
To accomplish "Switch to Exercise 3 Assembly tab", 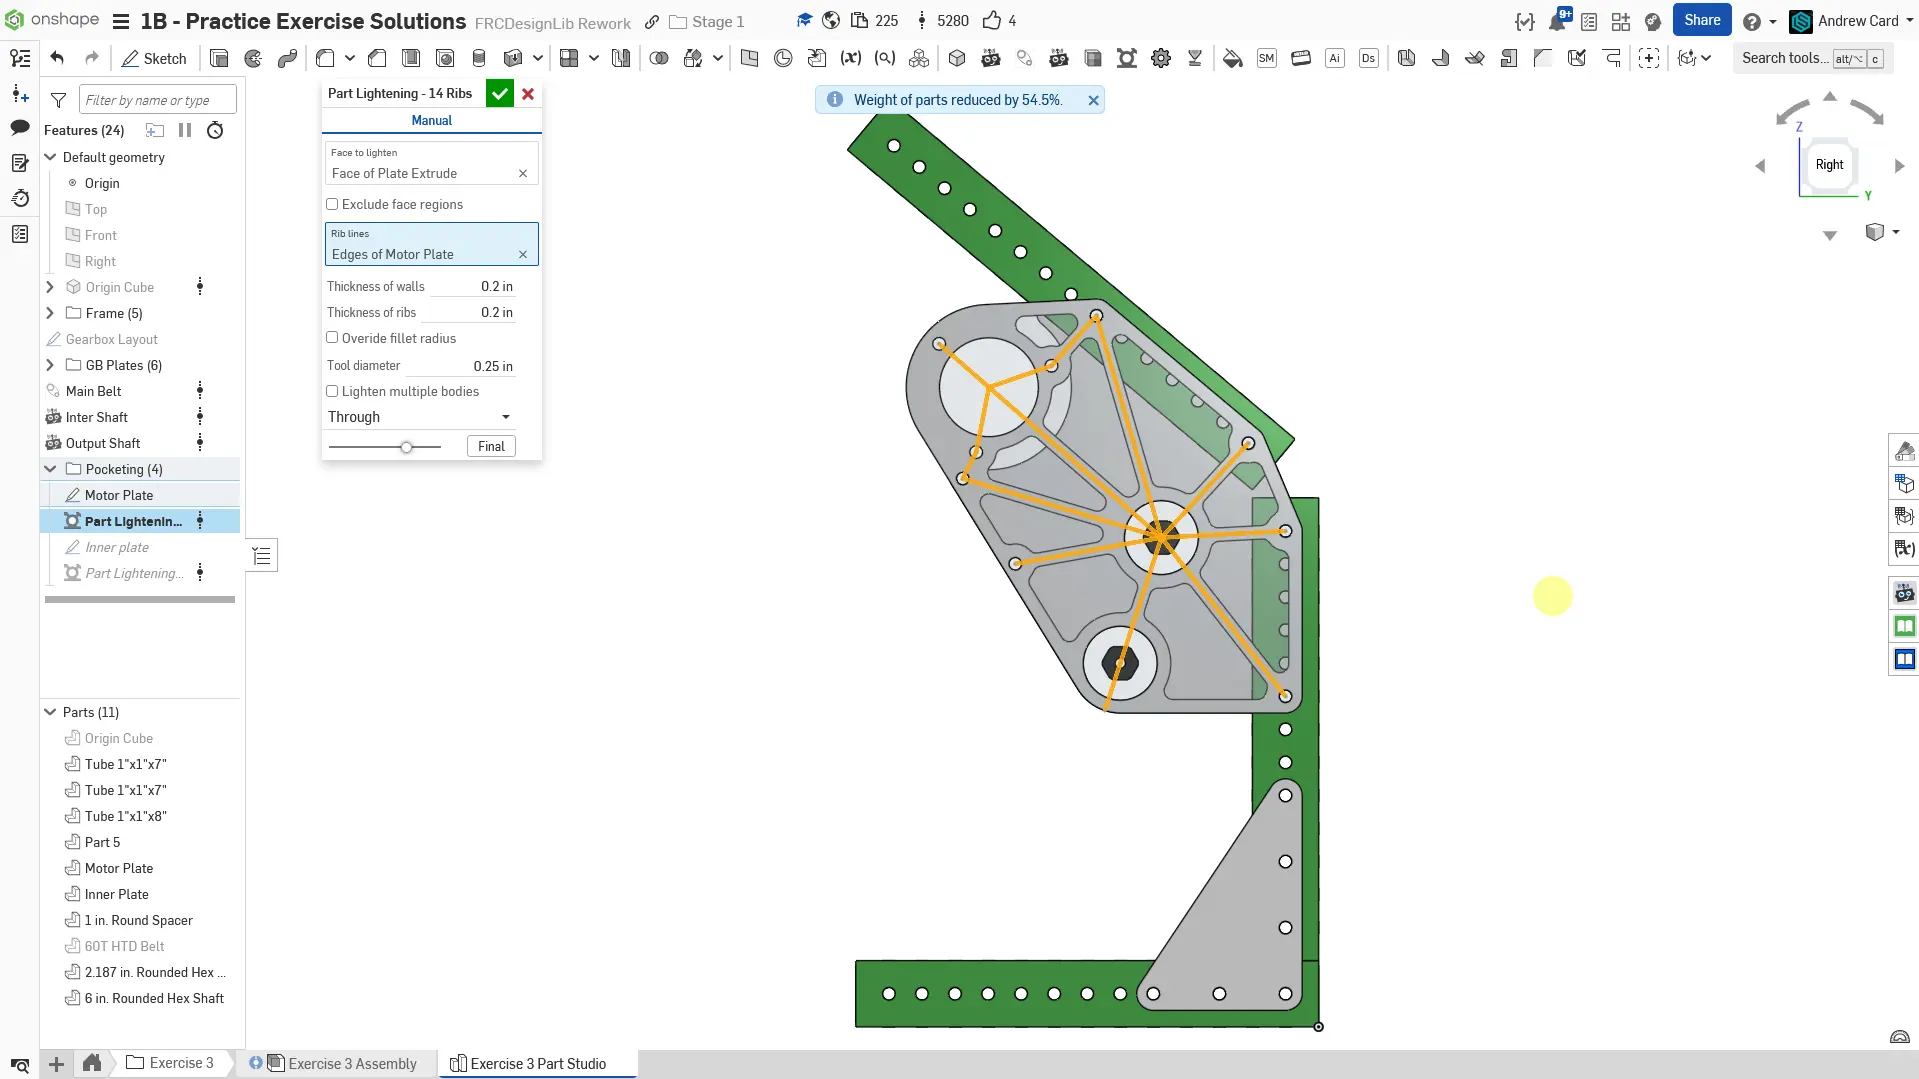I will point(351,1063).
